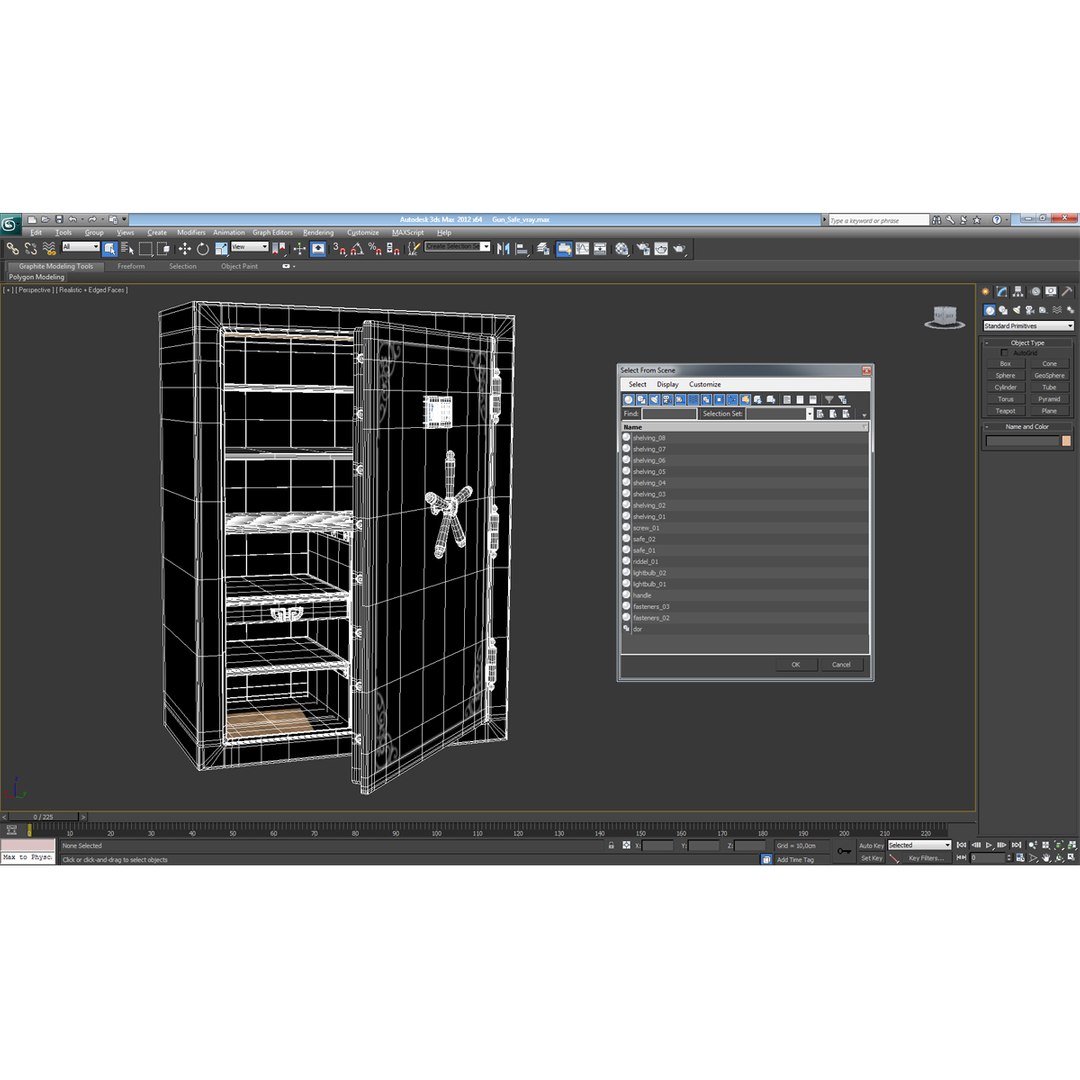Viewport: 1080px width, 1080px height.
Task: Click the ViewCube in the viewport
Action: [x=944, y=317]
